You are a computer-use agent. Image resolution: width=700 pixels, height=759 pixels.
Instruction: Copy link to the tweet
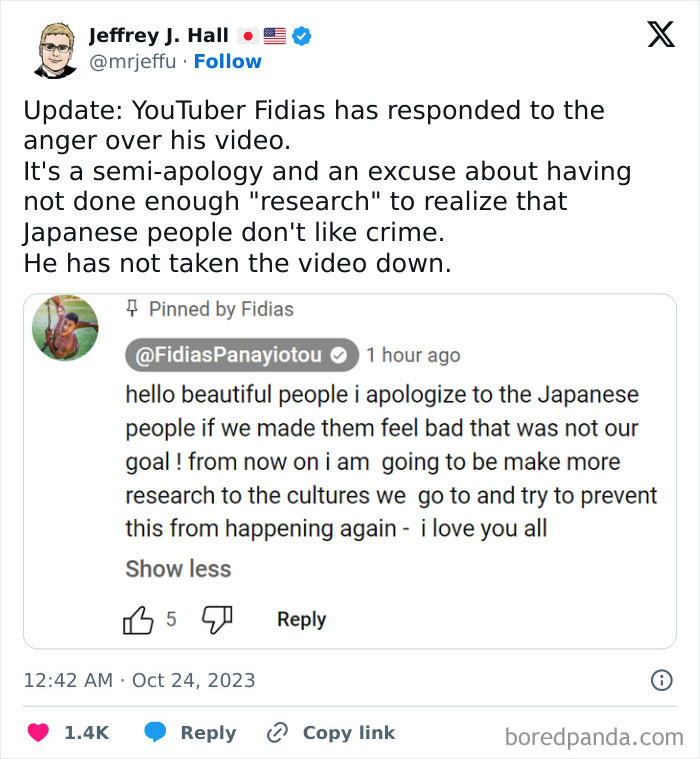[x=332, y=733]
